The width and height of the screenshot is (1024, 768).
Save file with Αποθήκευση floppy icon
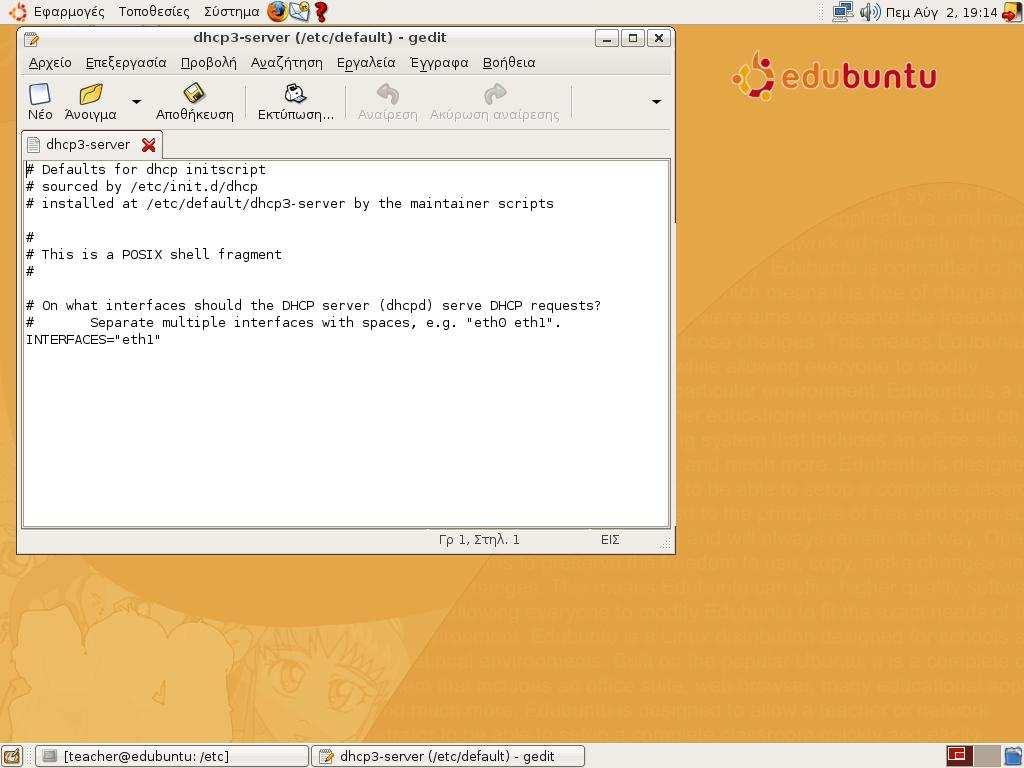pos(194,101)
